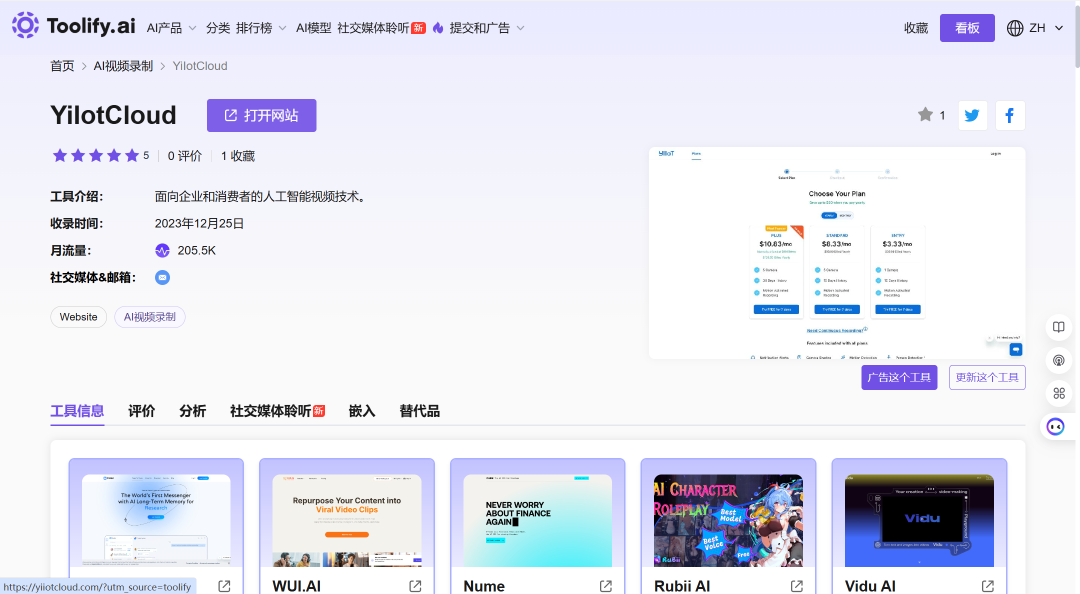The image size is (1080, 594).
Task: Click the 2023年12月25日 date text
Action: 199,224
